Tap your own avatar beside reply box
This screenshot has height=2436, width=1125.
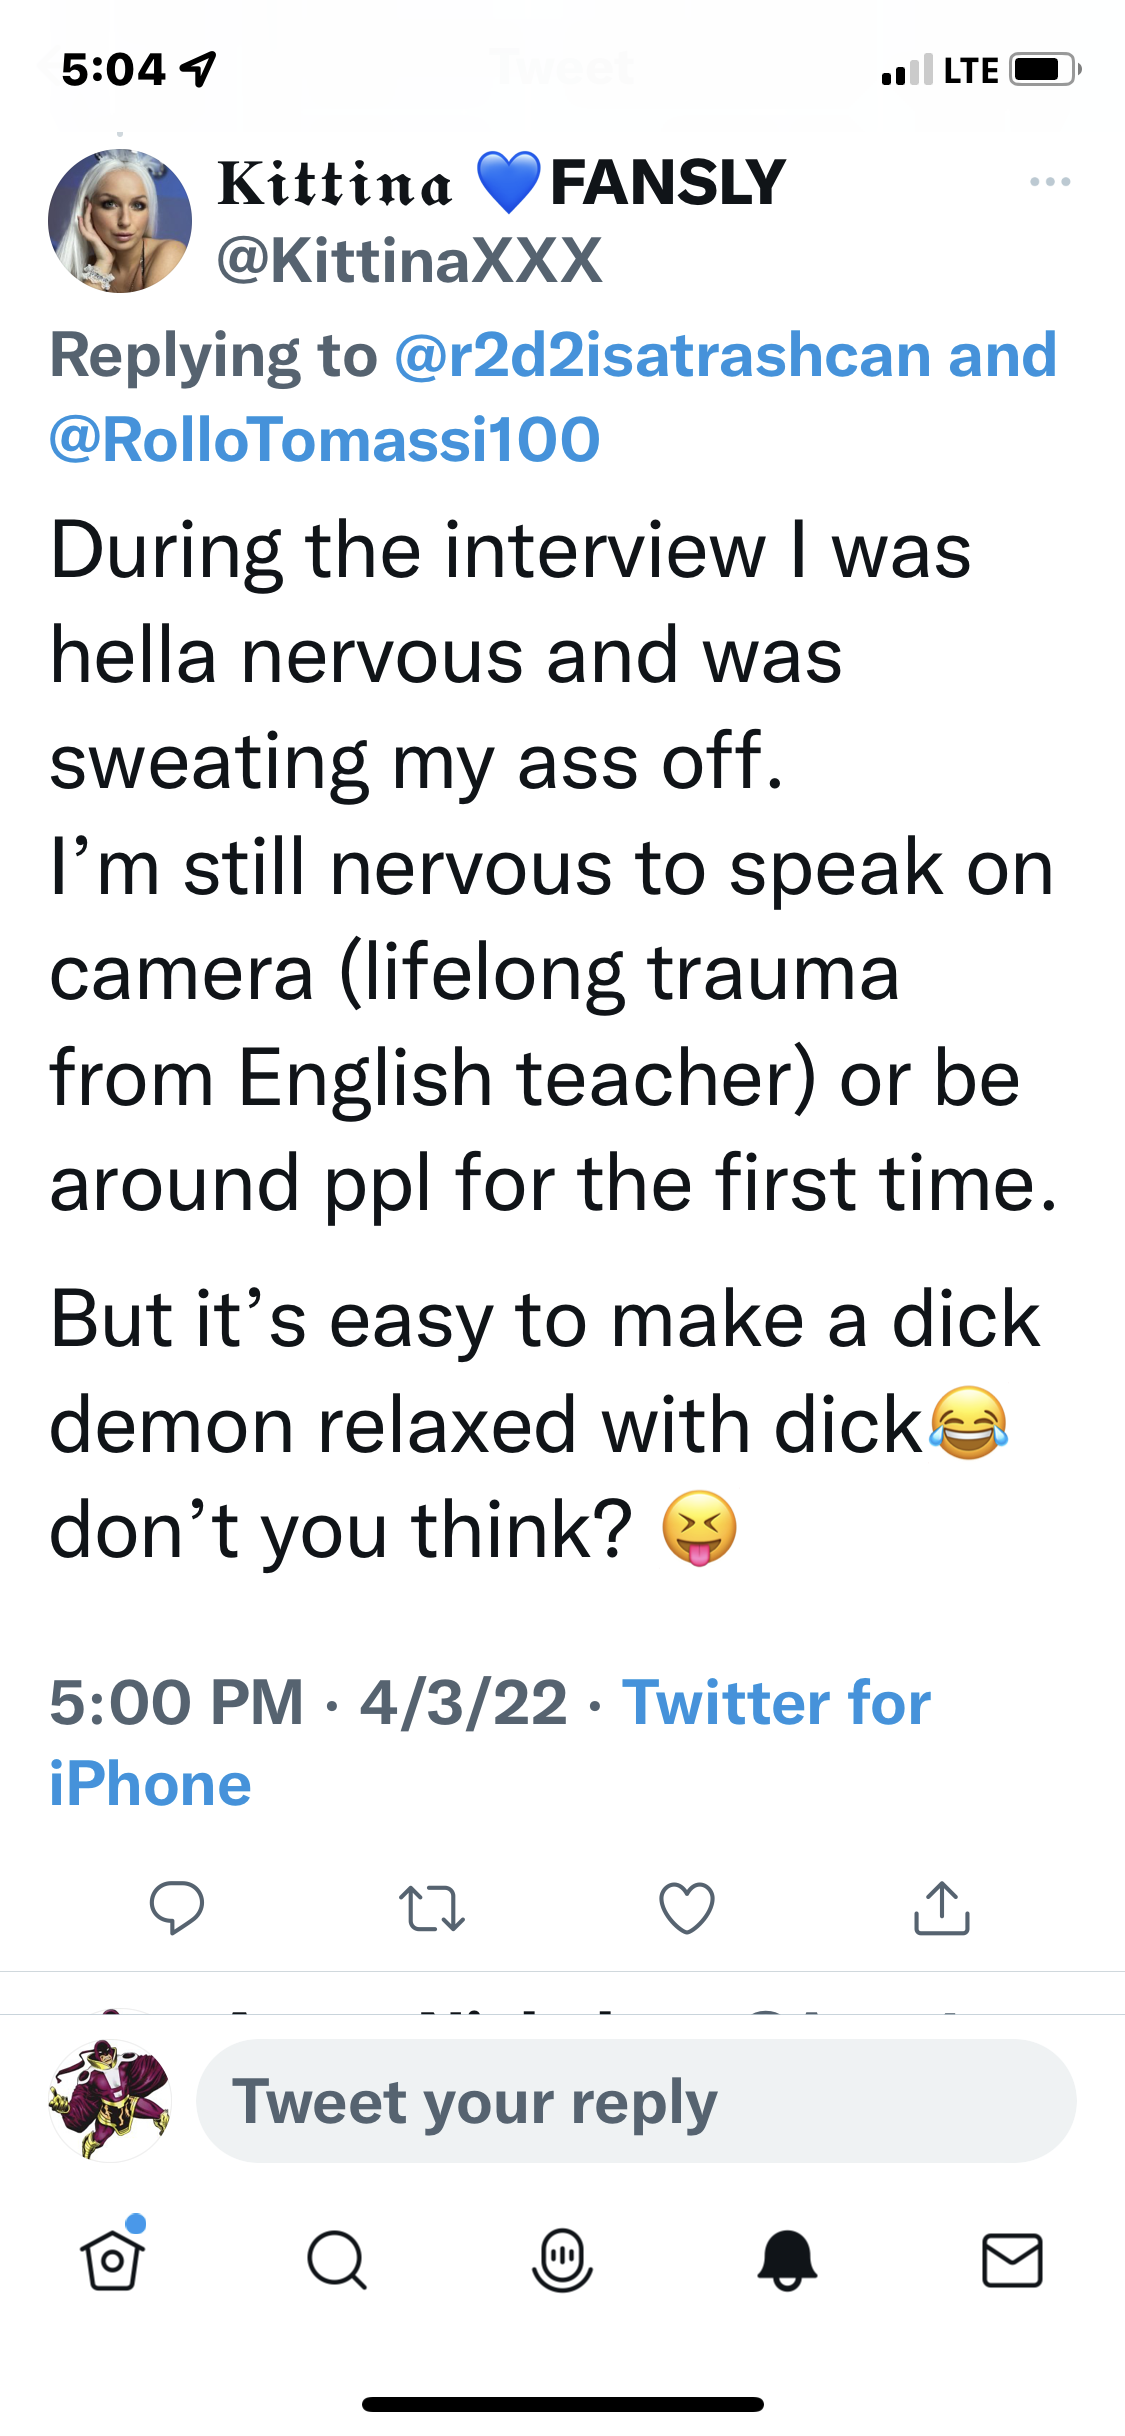[x=110, y=2101]
